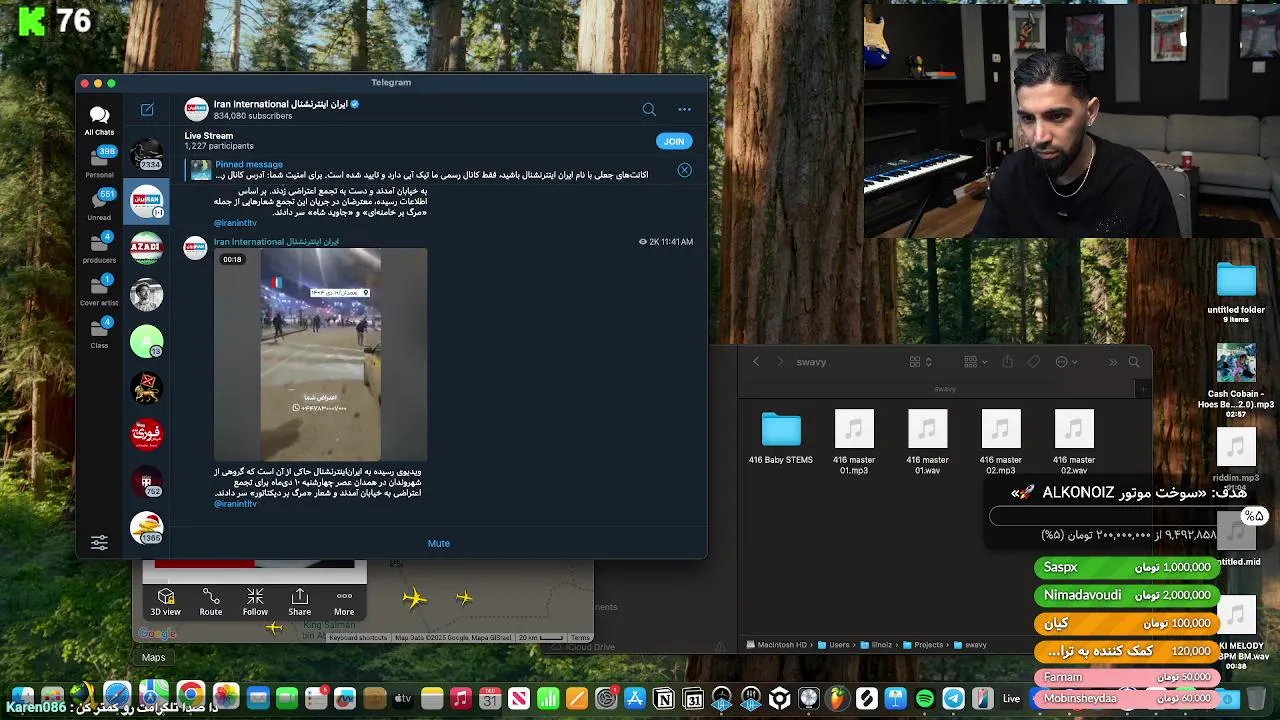Screen dimensions: 1280x720
Task: Open the Finder group-by dropdown
Action: pyautogui.click(x=976, y=362)
